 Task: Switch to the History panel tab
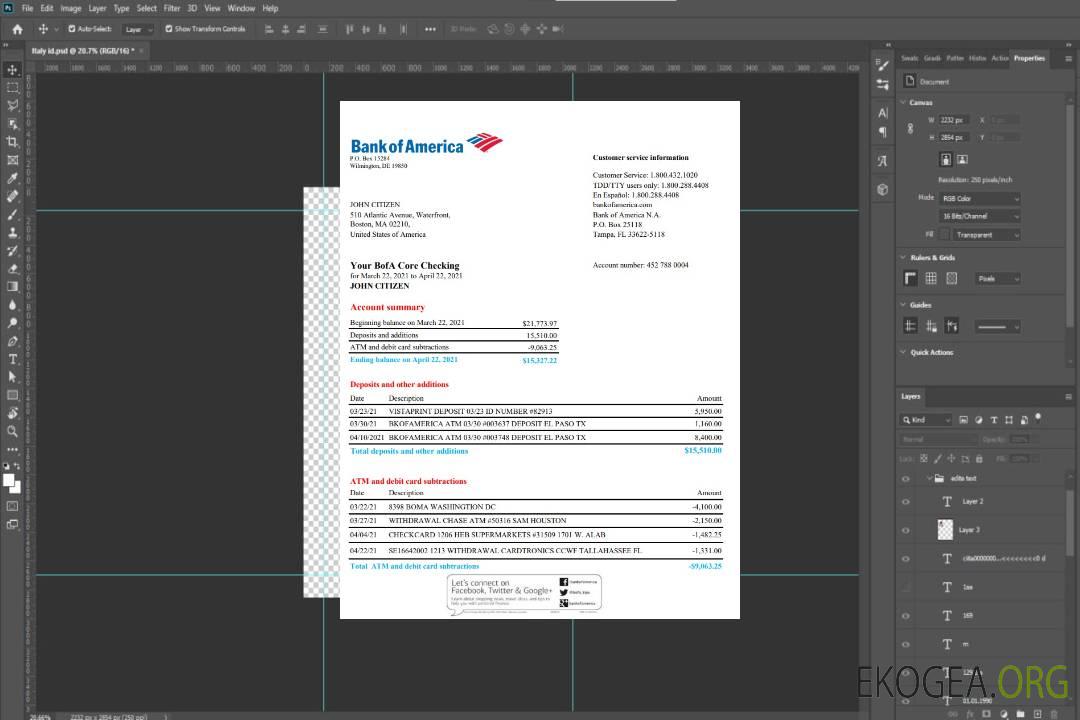pos(977,59)
